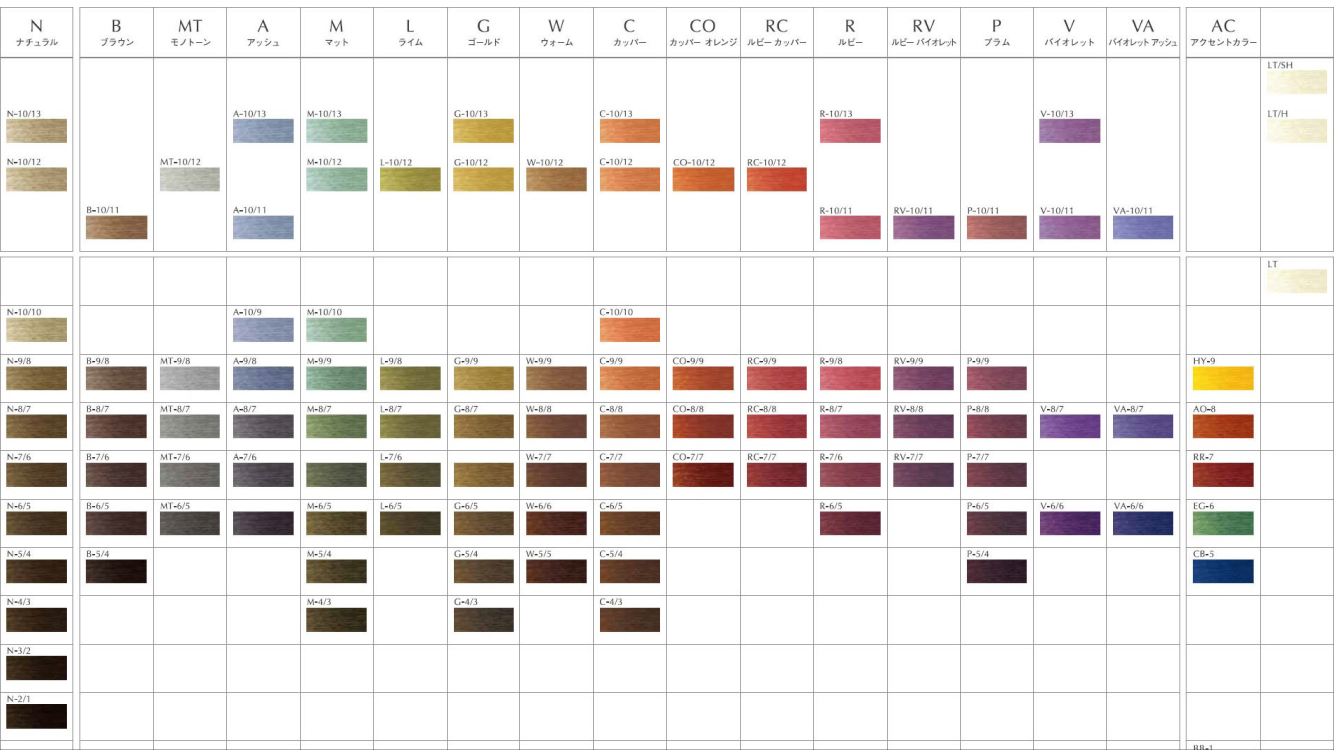1334x750 pixels.
Task: Choose the CO-10/12 copper orange swatch
Action: coord(703,179)
